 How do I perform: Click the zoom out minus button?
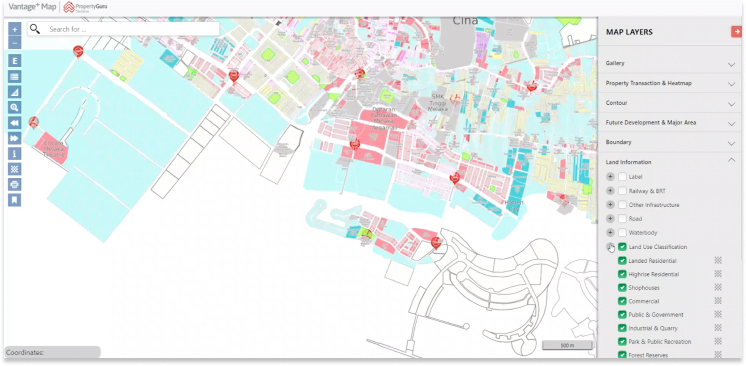point(15,42)
